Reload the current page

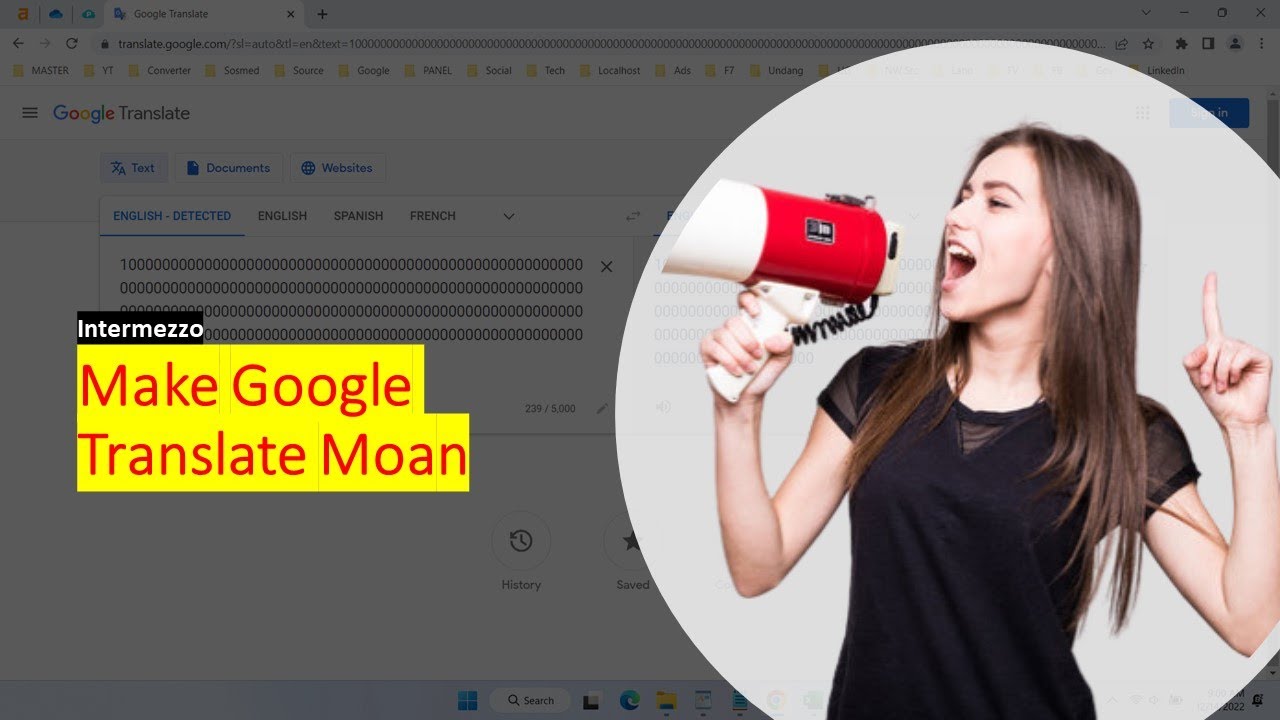72,43
